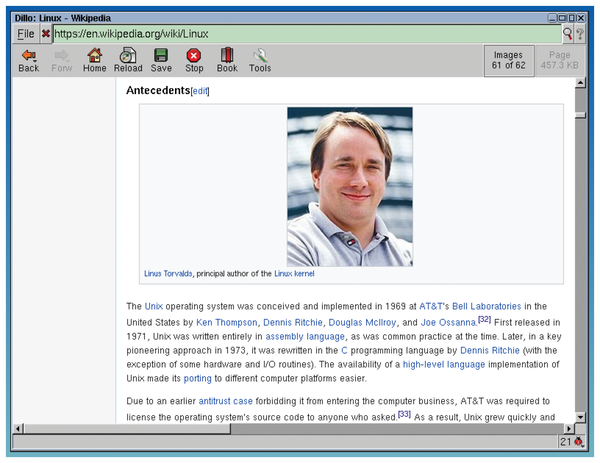Reload the current page
The height and width of the screenshot is (463, 600).
128,61
